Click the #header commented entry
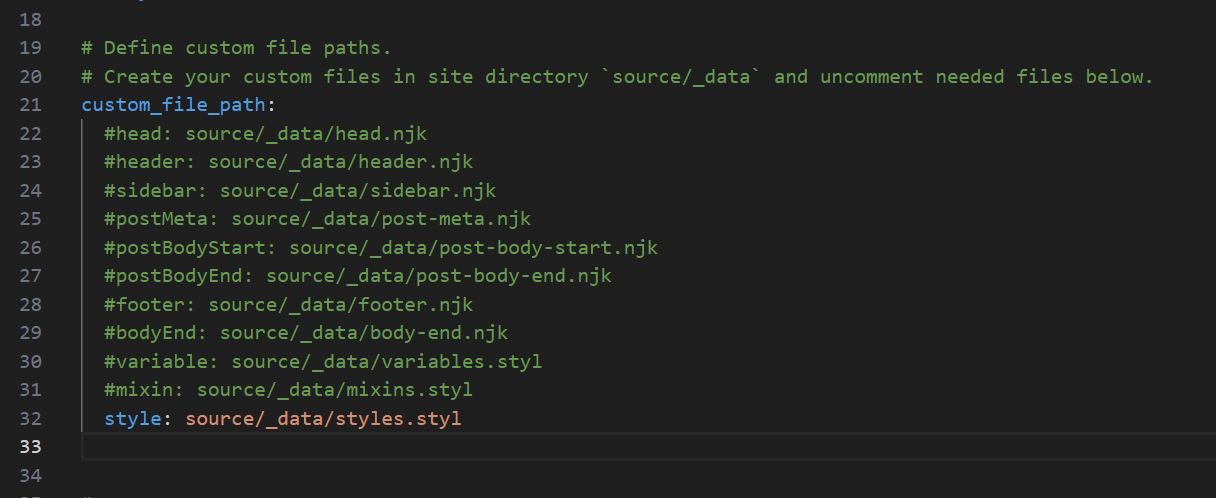Screen dimensions: 1216x498 coord(288,161)
